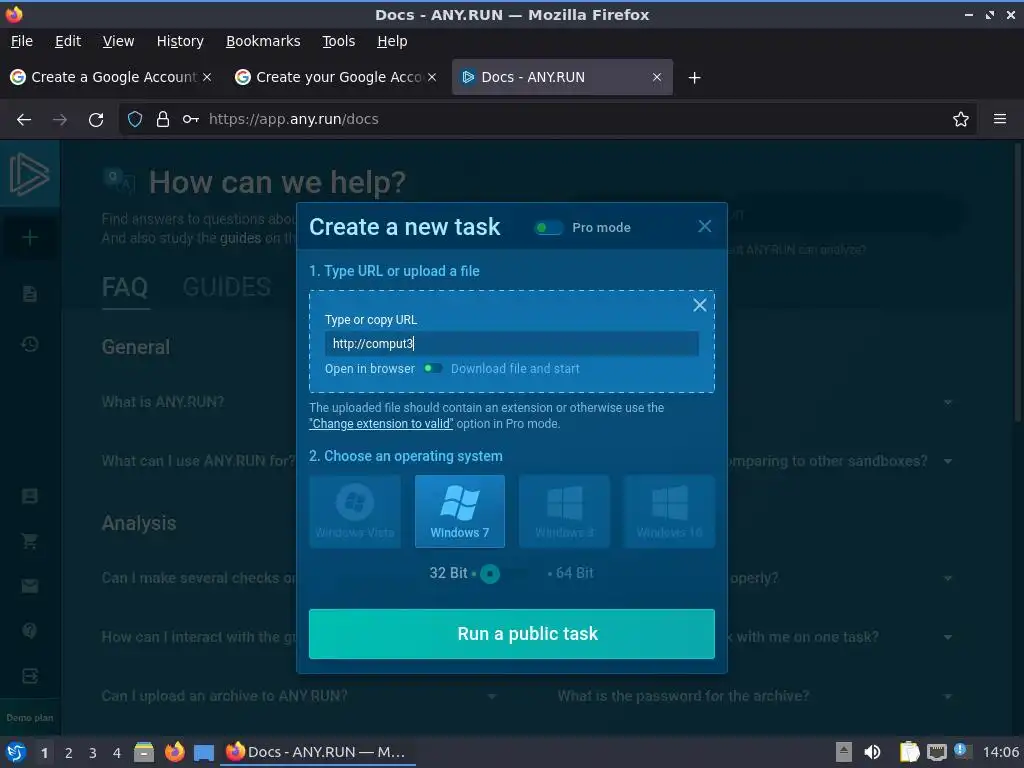The width and height of the screenshot is (1024, 768).
Task: Select the Docs - ANY.RUN tab
Action: tap(562, 77)
